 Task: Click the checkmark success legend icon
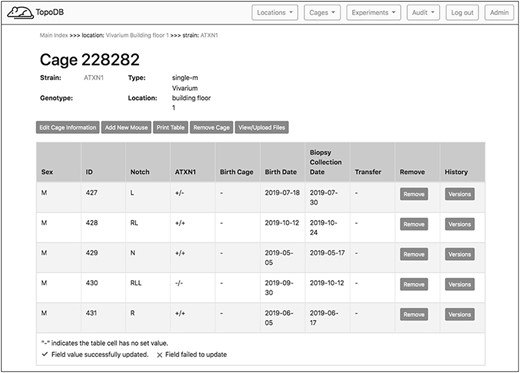[45, 354]
